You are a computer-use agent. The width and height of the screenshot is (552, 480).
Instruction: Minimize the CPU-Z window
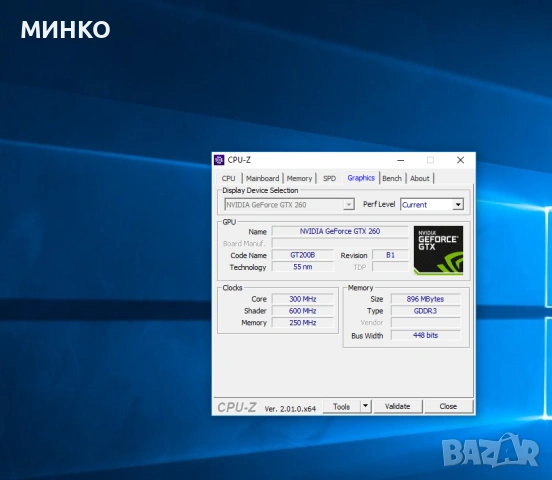401,160
